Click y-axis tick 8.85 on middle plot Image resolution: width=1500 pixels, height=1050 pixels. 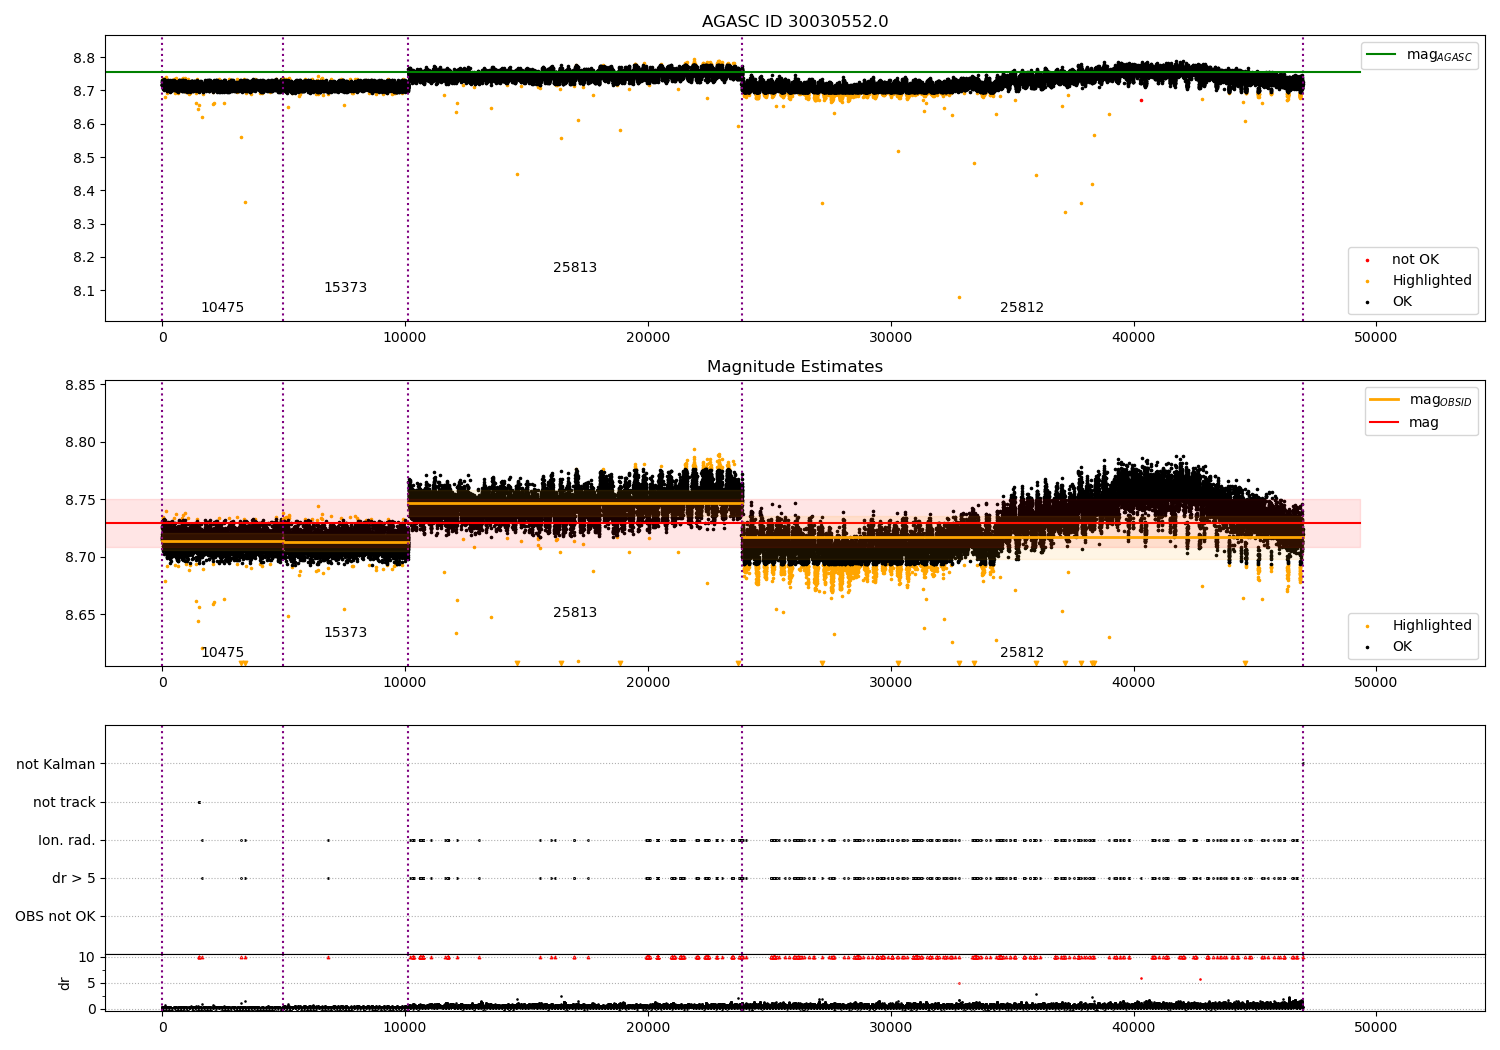(80, 385)
